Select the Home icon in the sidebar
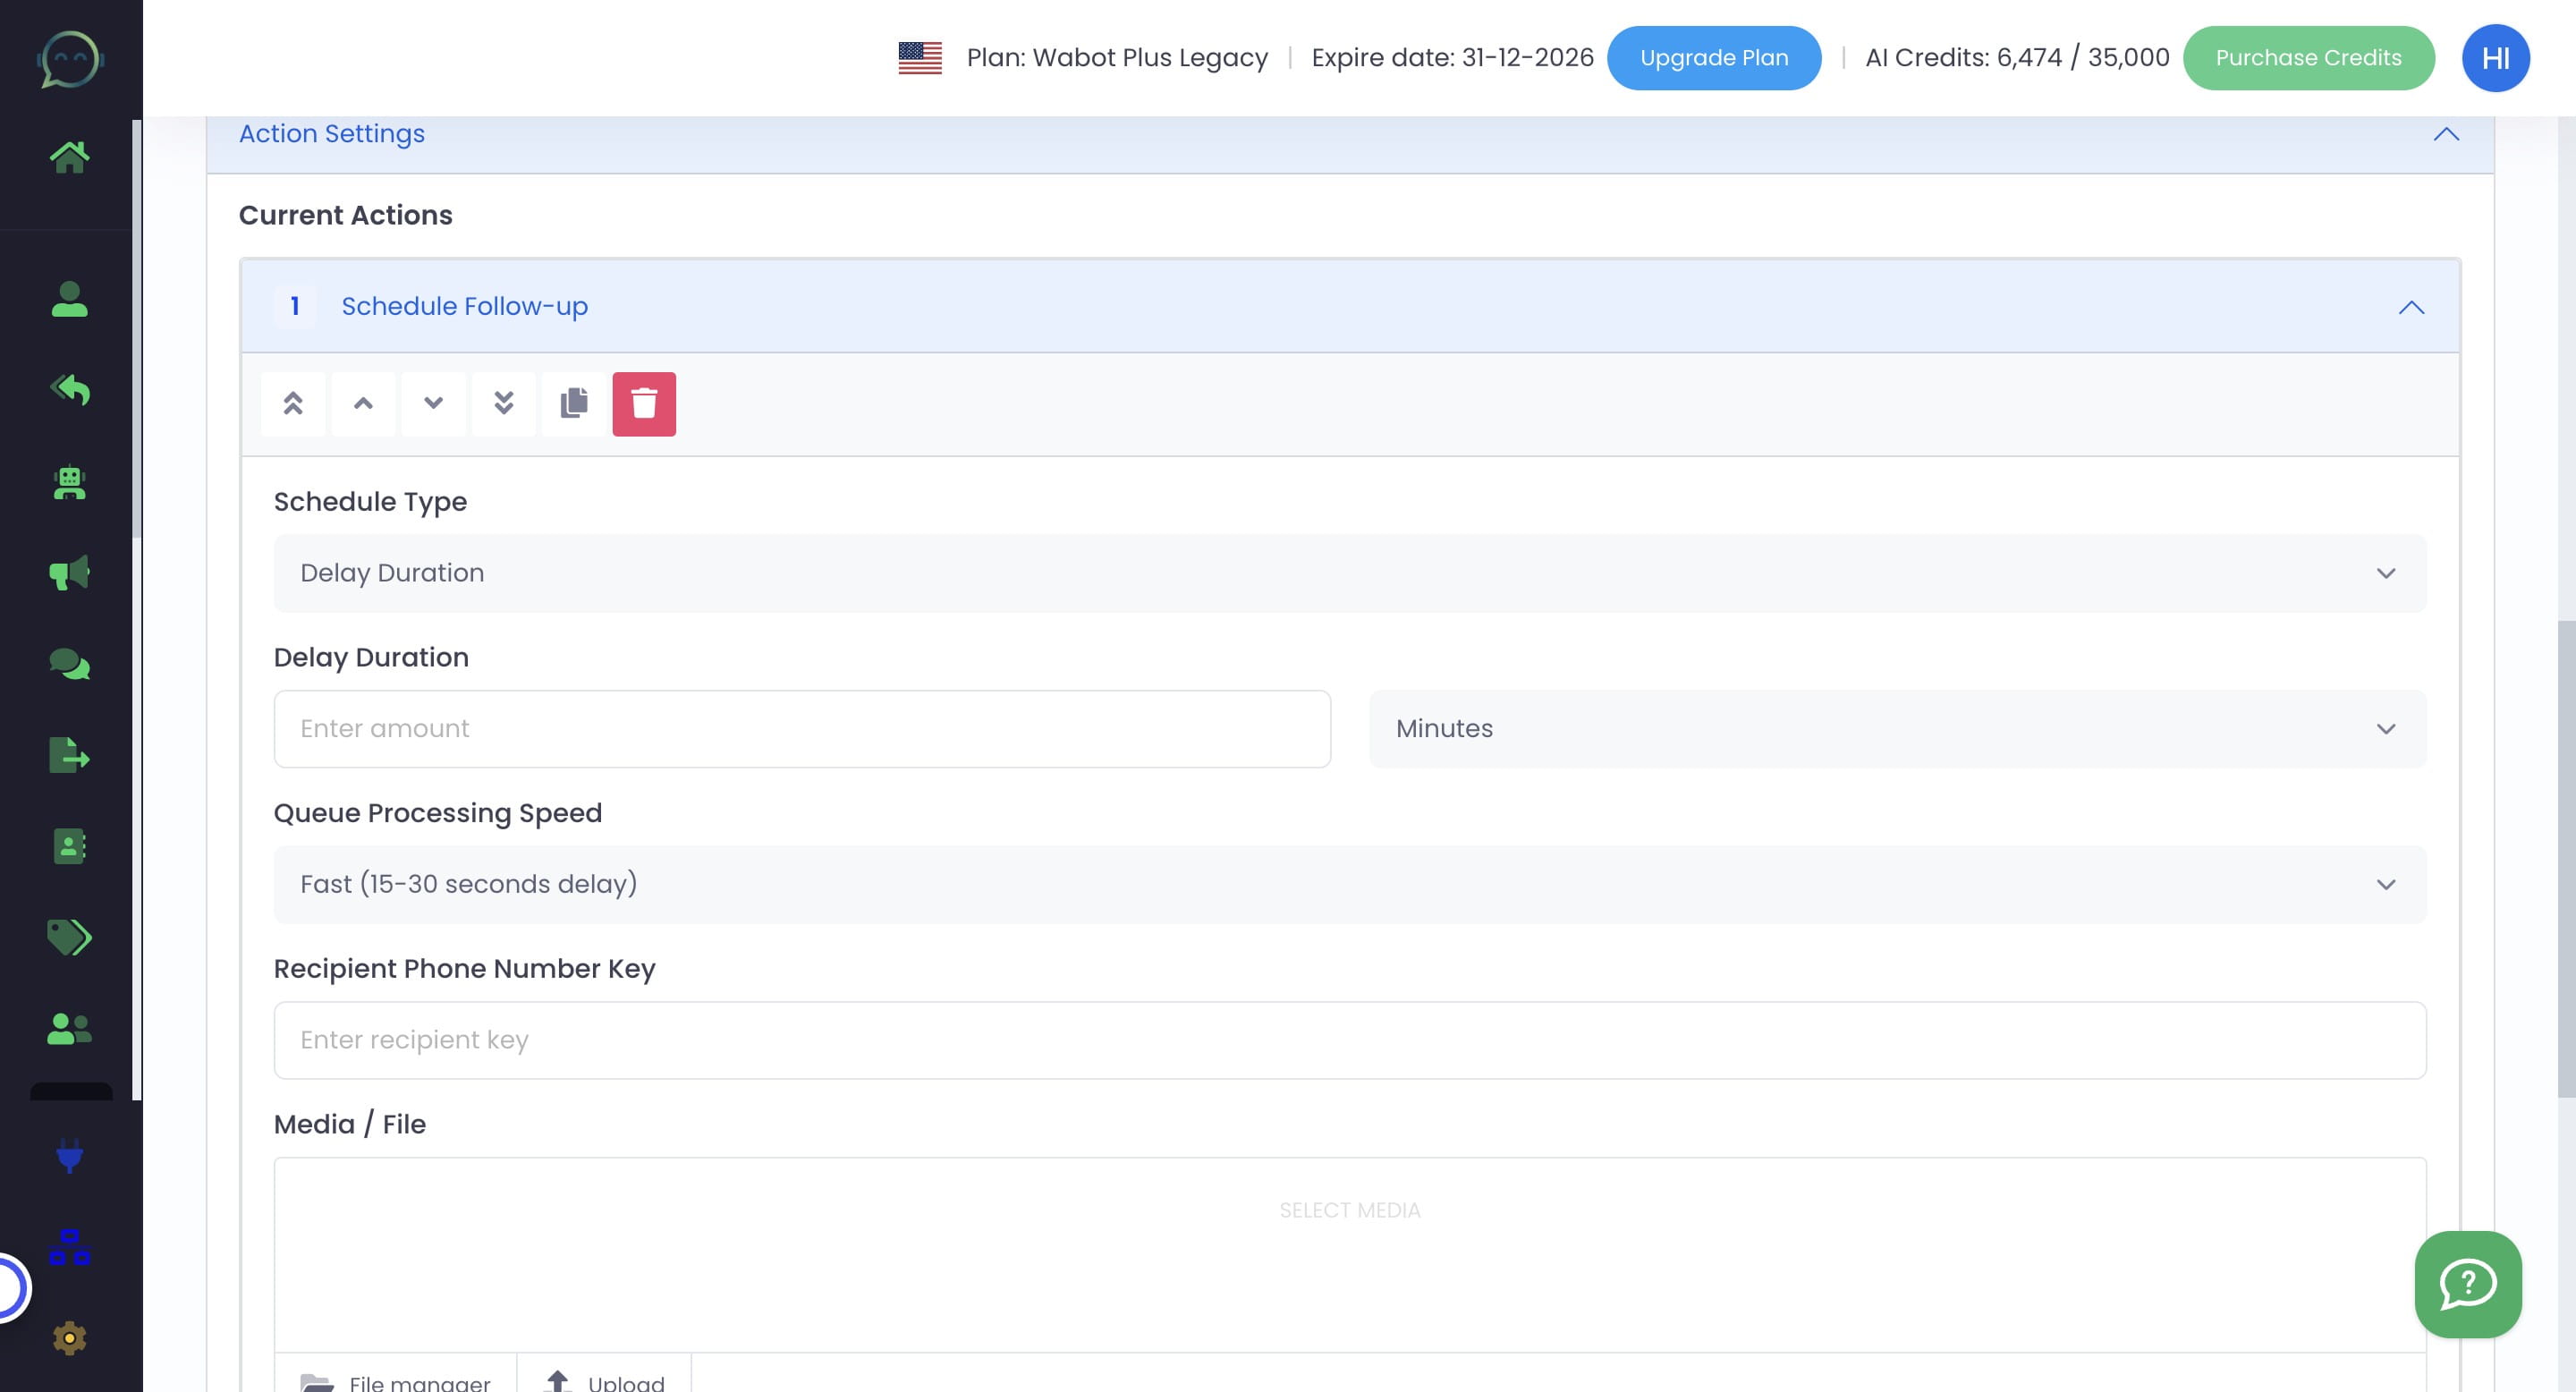2576x1392 pixels. (x=70, y=155)
